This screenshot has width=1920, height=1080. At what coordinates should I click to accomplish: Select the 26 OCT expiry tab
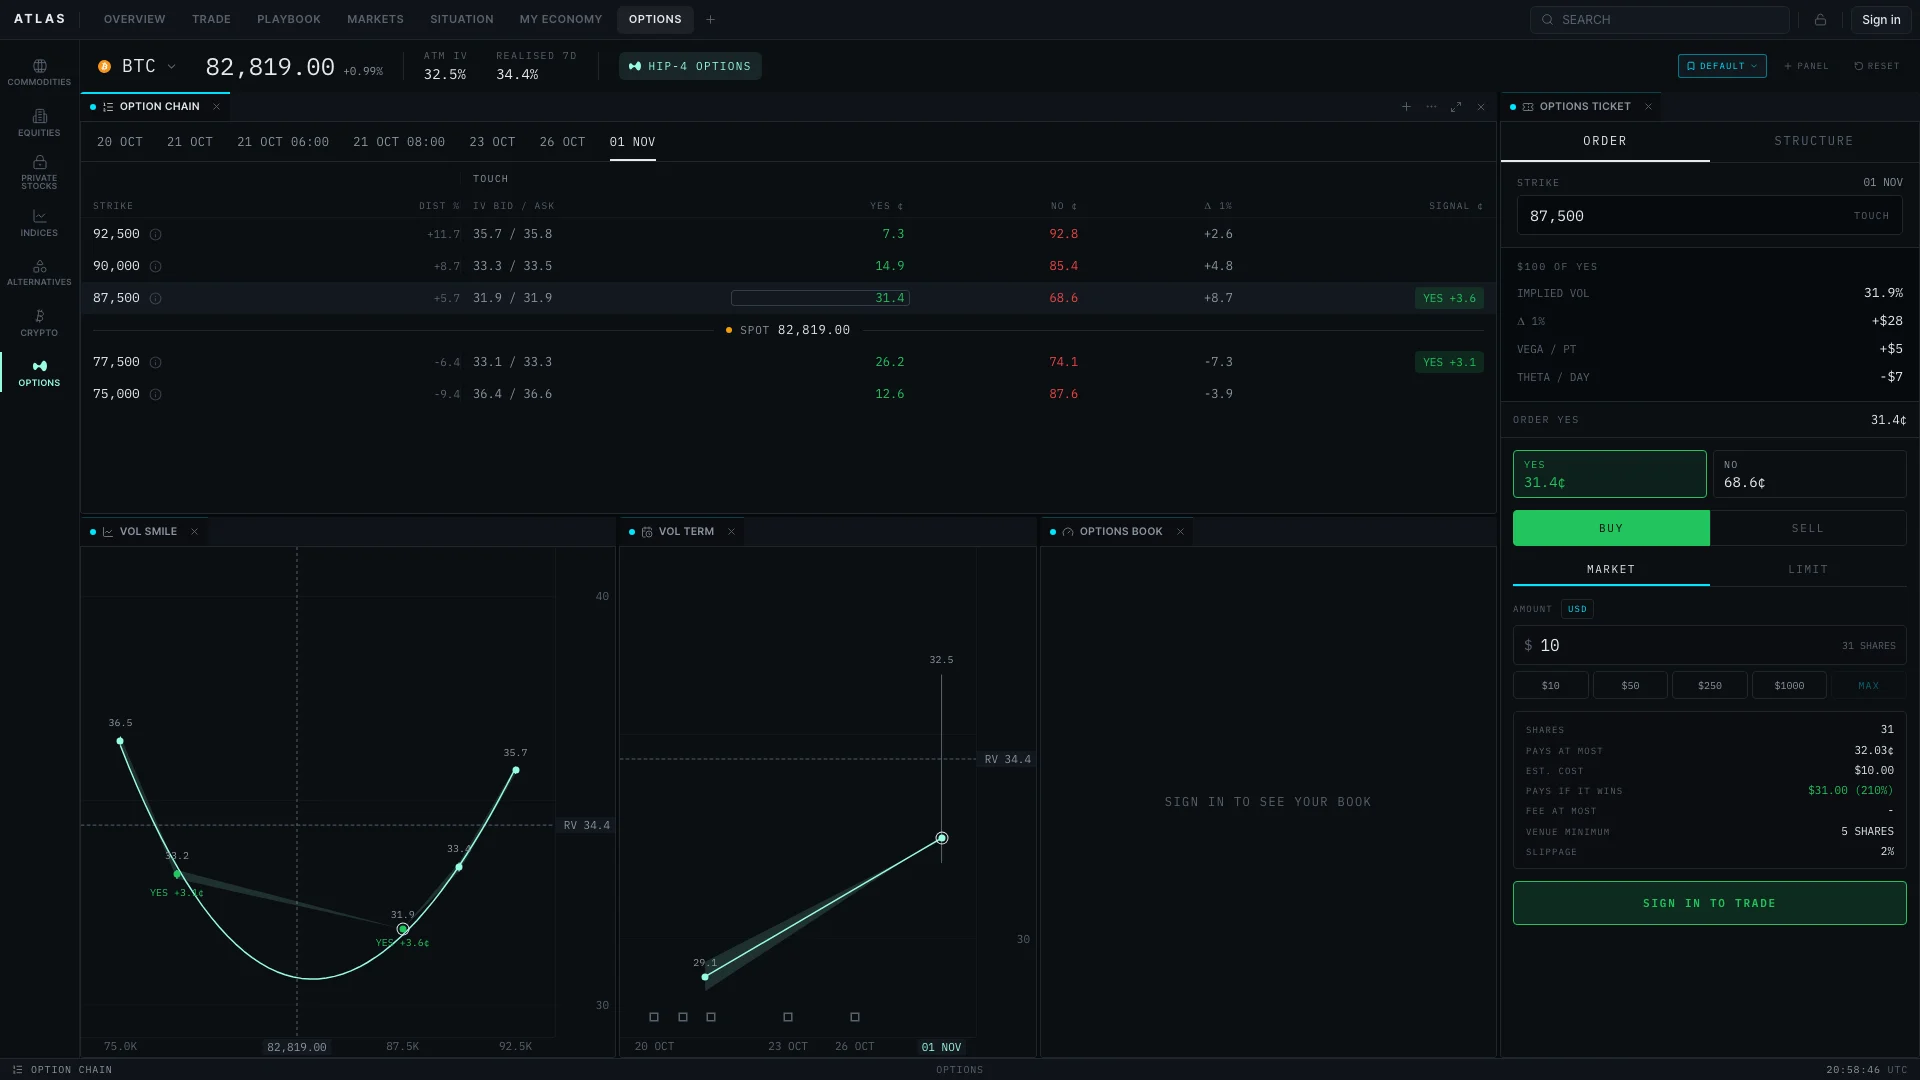pos(562,142)
